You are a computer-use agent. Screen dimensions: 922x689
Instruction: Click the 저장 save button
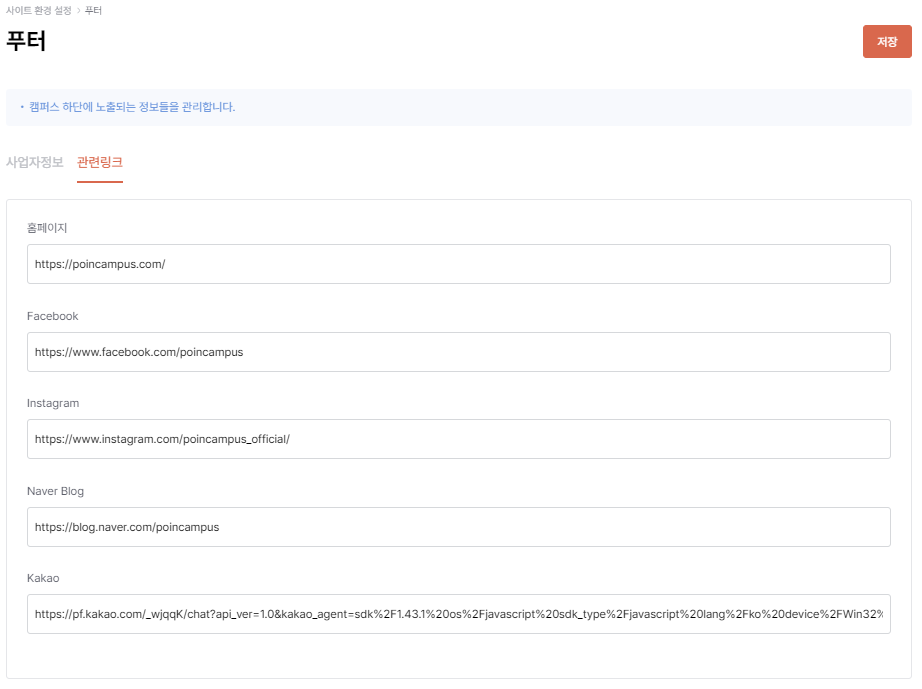(887, 42)
